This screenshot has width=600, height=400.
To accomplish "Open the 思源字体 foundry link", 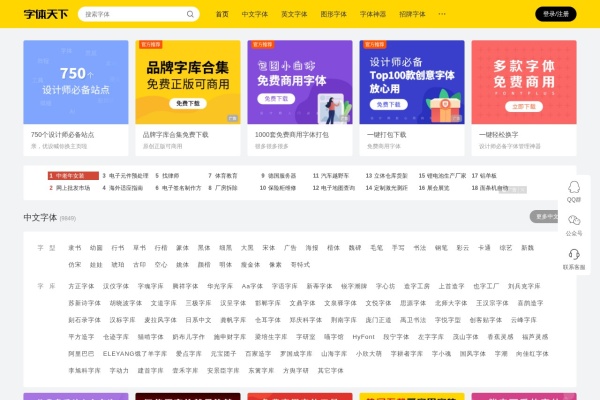I will (x=413, y=303).
